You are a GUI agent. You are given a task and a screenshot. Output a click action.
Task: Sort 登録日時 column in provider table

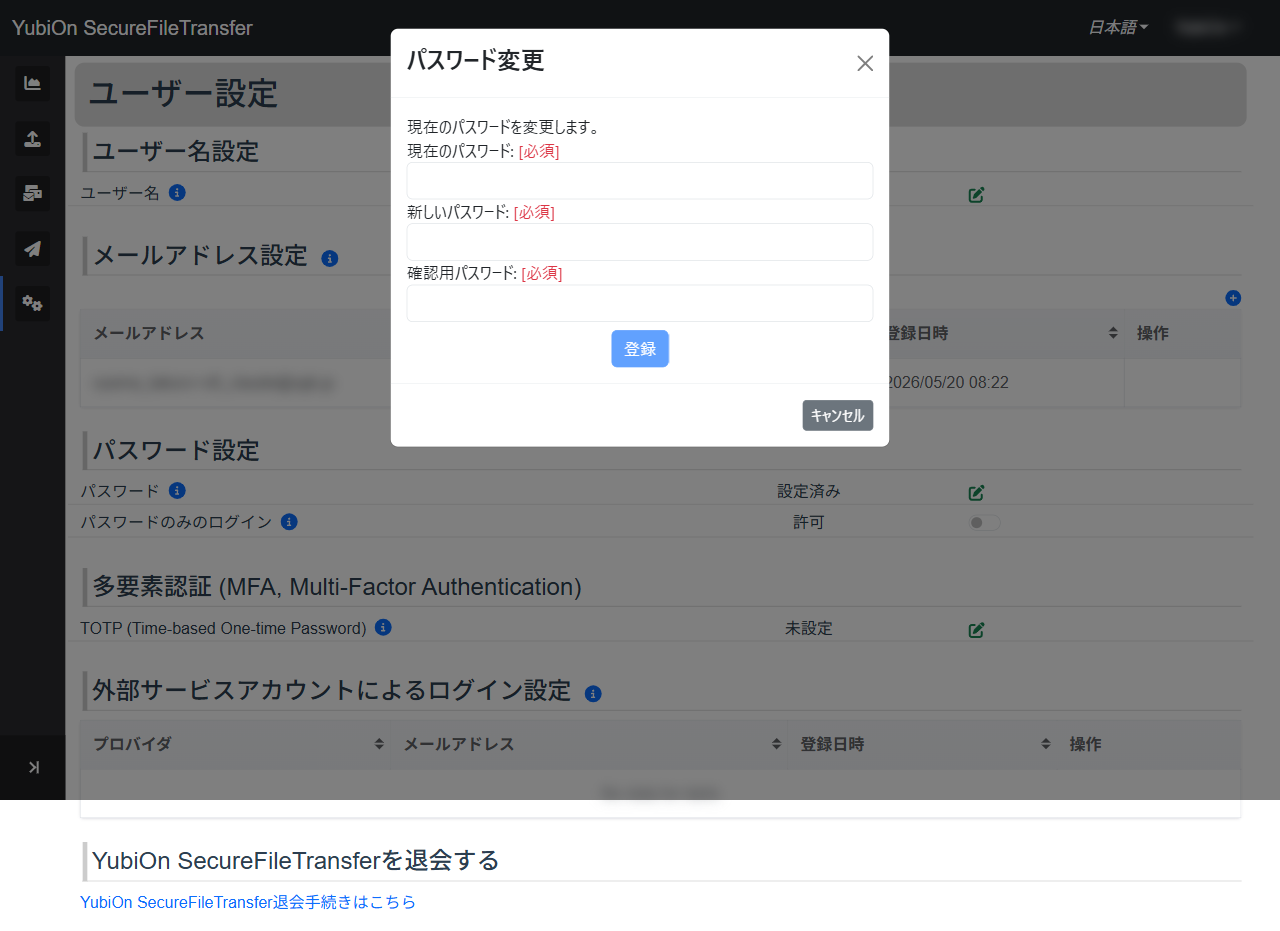[1046, 744]
